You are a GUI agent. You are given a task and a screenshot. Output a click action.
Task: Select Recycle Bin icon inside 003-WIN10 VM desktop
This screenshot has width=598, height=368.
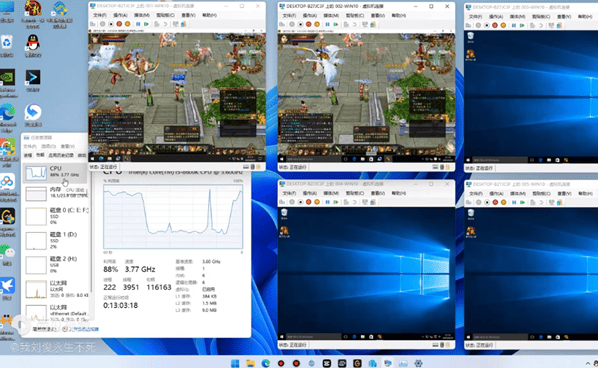(471, 37)
